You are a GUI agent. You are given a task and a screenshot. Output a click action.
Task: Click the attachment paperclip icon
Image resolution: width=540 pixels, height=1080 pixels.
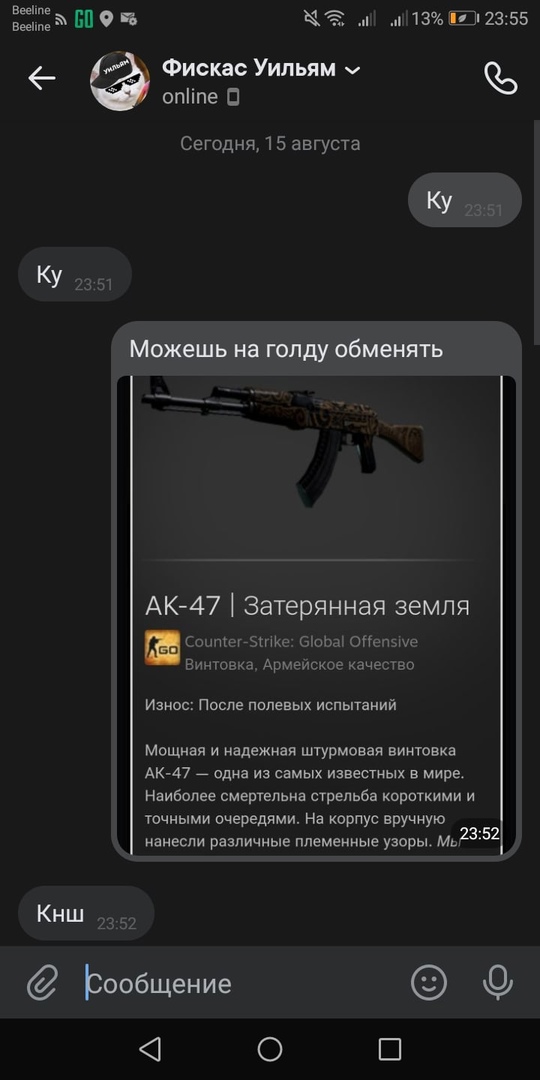pyautogui.click(x=43, y=982)
